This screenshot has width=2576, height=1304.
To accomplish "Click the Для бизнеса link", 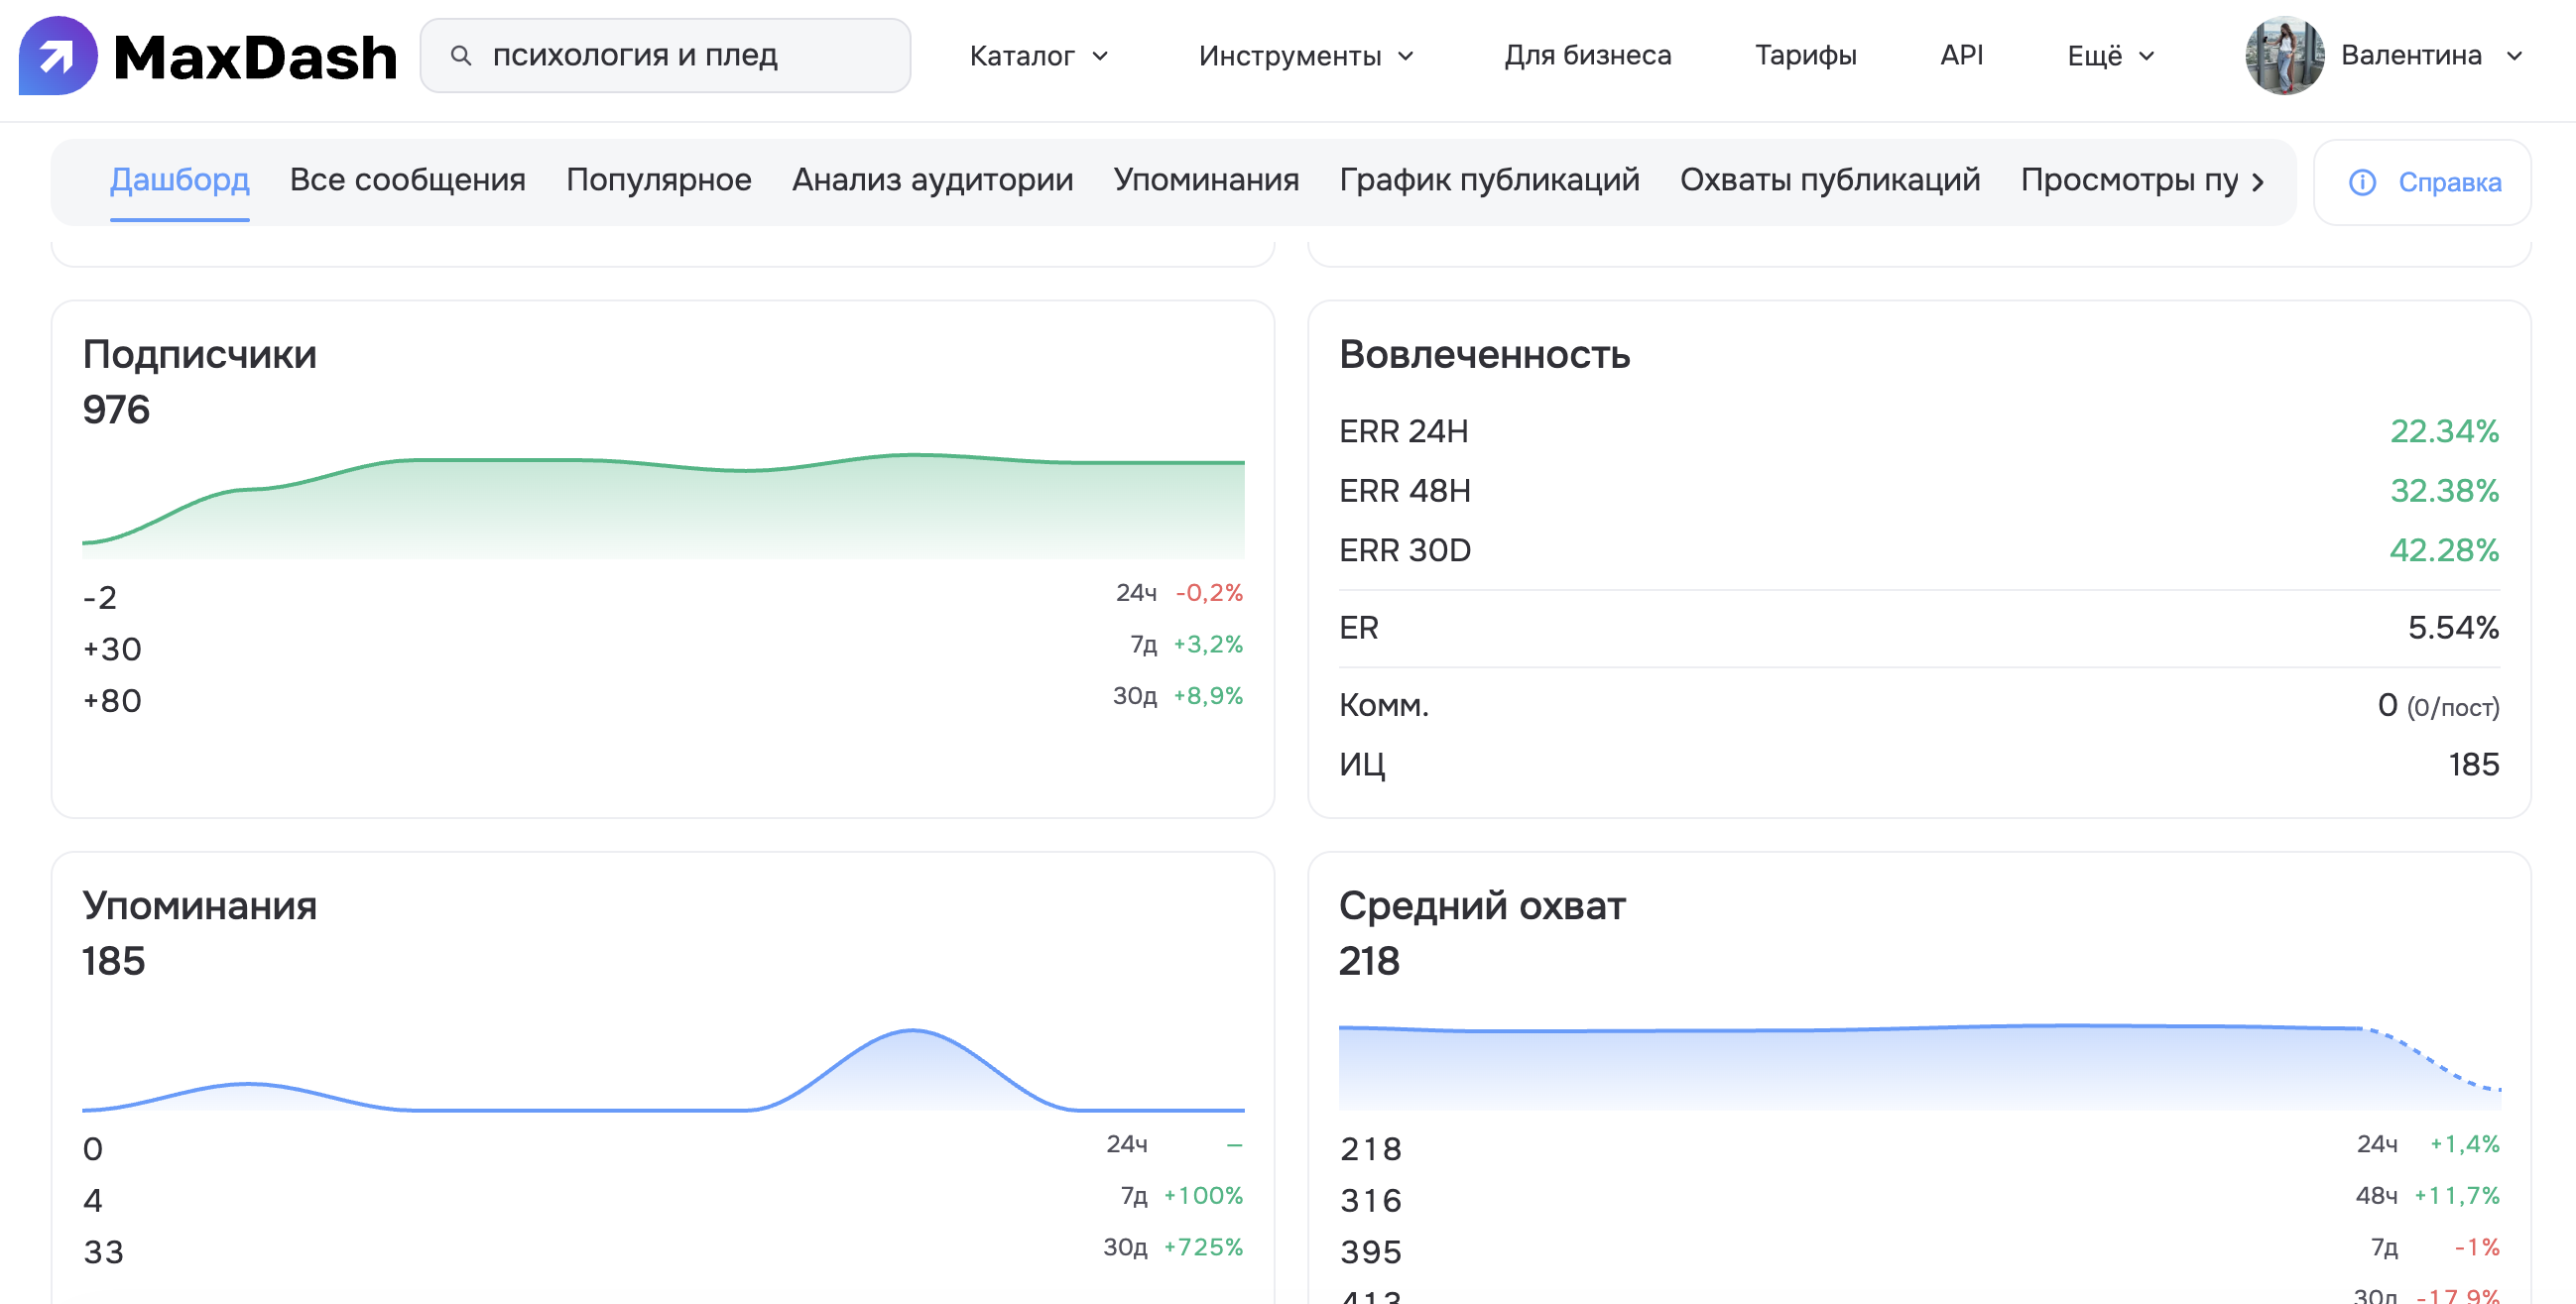I will (x=1587, y=56).
